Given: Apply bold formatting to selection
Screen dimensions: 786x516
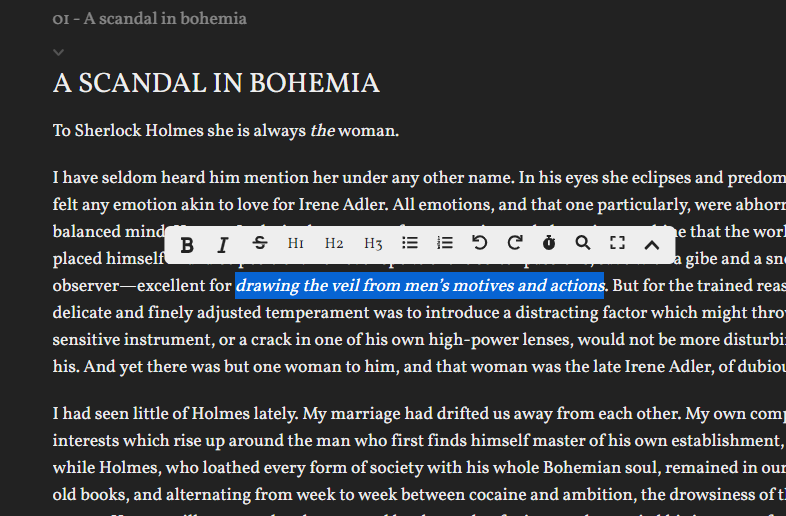Looking at the screenshot, I should [x=187, y=245].
